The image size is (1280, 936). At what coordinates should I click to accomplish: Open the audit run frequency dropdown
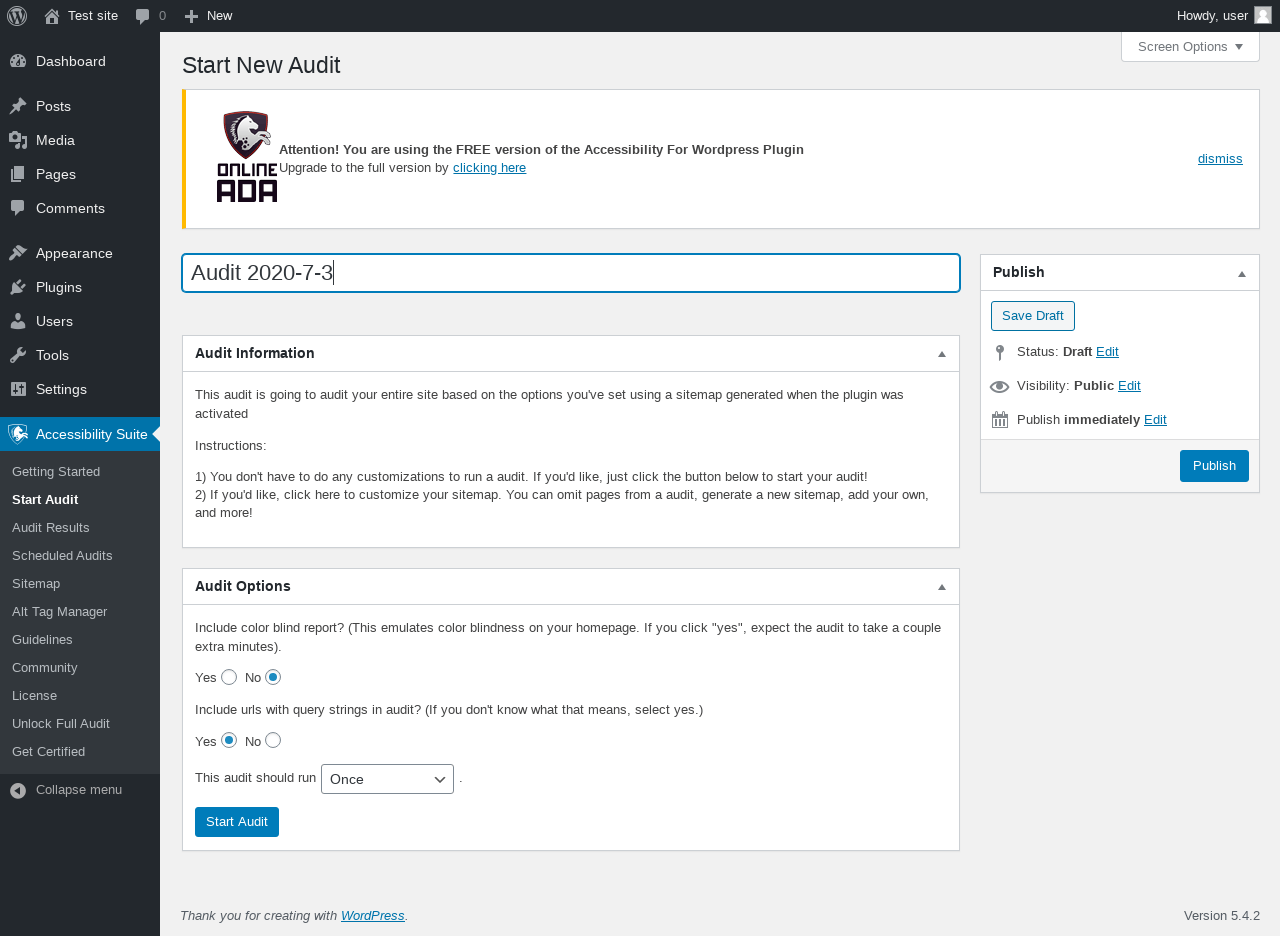click(387, 779)
